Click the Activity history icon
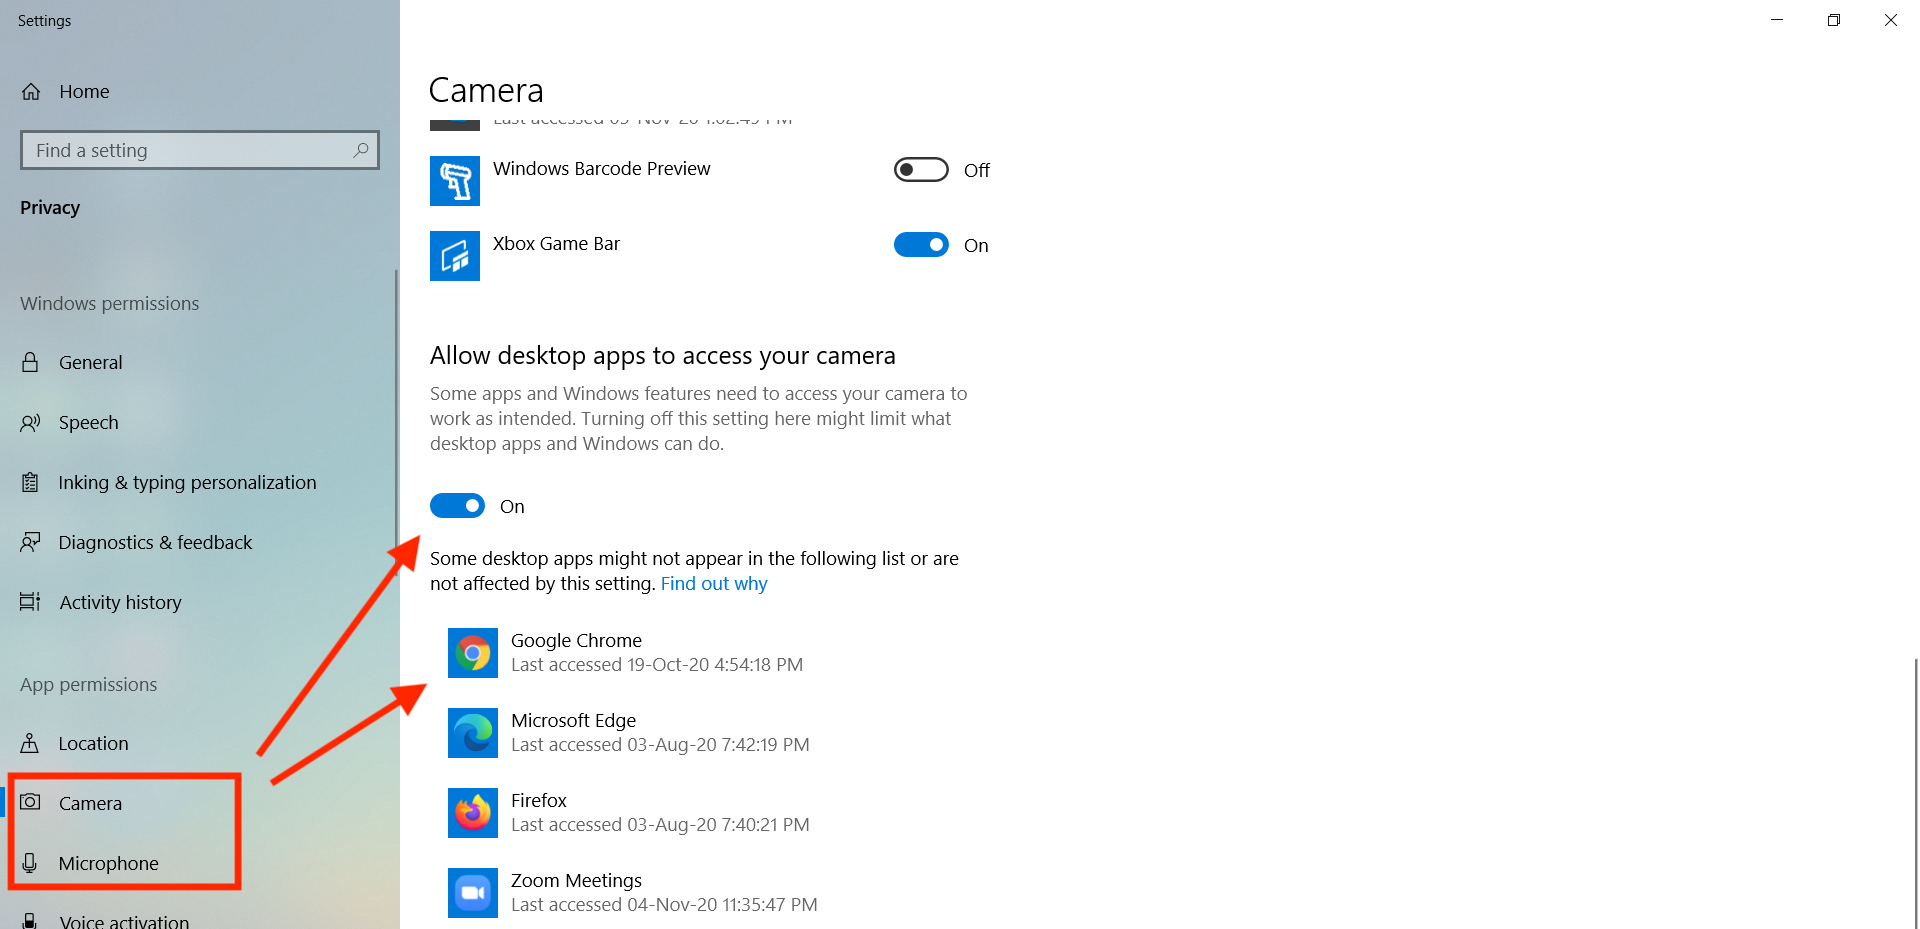1920x929 pixels. click(x=30, y=602)
